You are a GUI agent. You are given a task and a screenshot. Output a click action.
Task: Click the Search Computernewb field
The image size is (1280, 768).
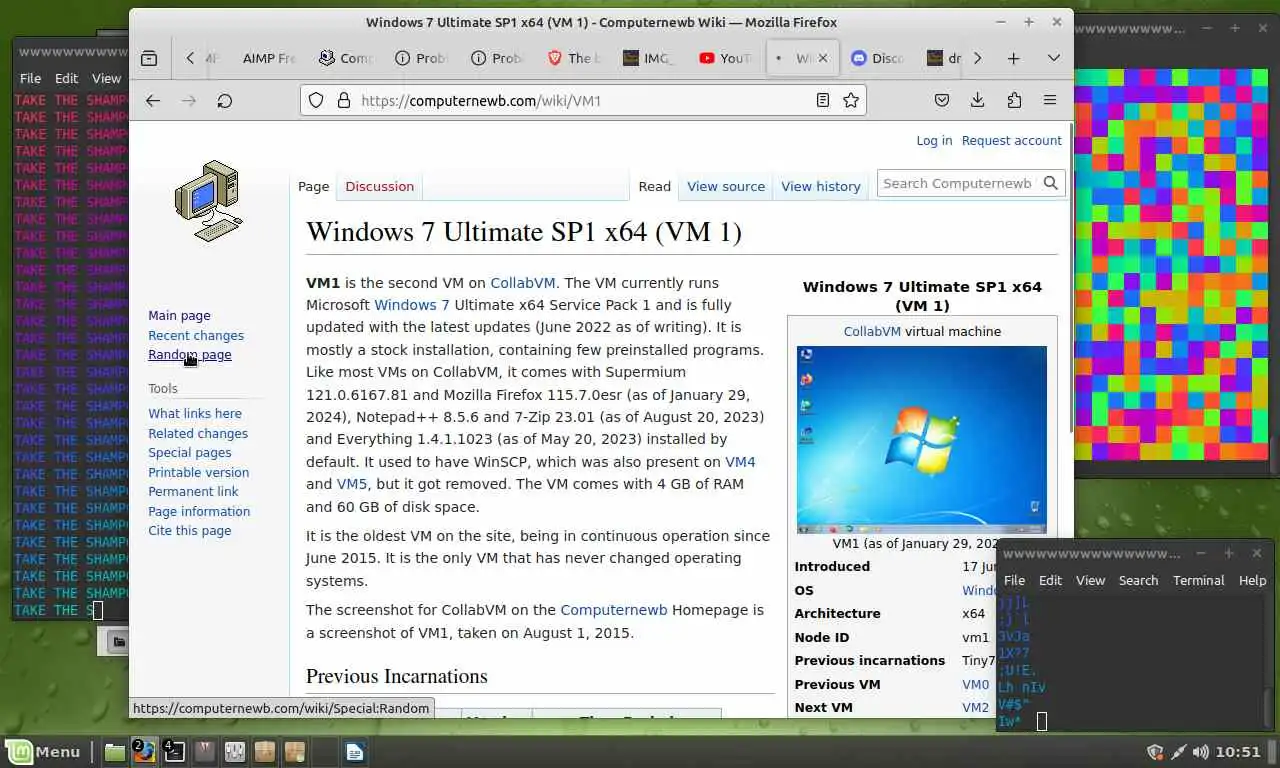pos(957,183)
